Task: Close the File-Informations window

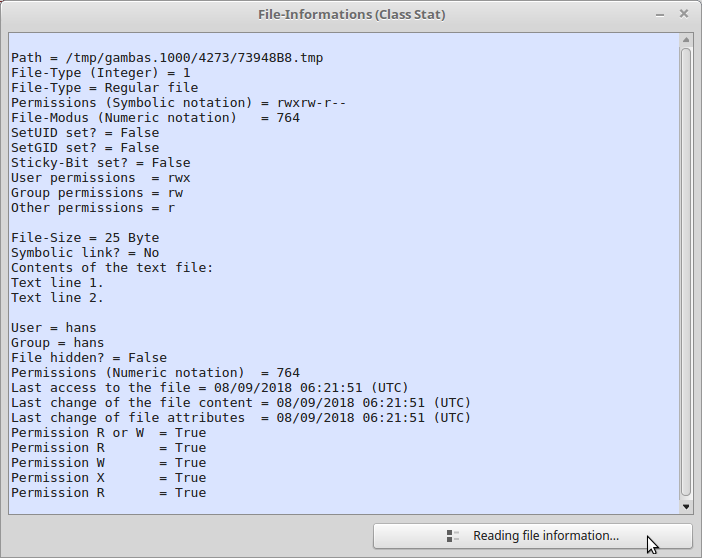Action: point(683,15)
